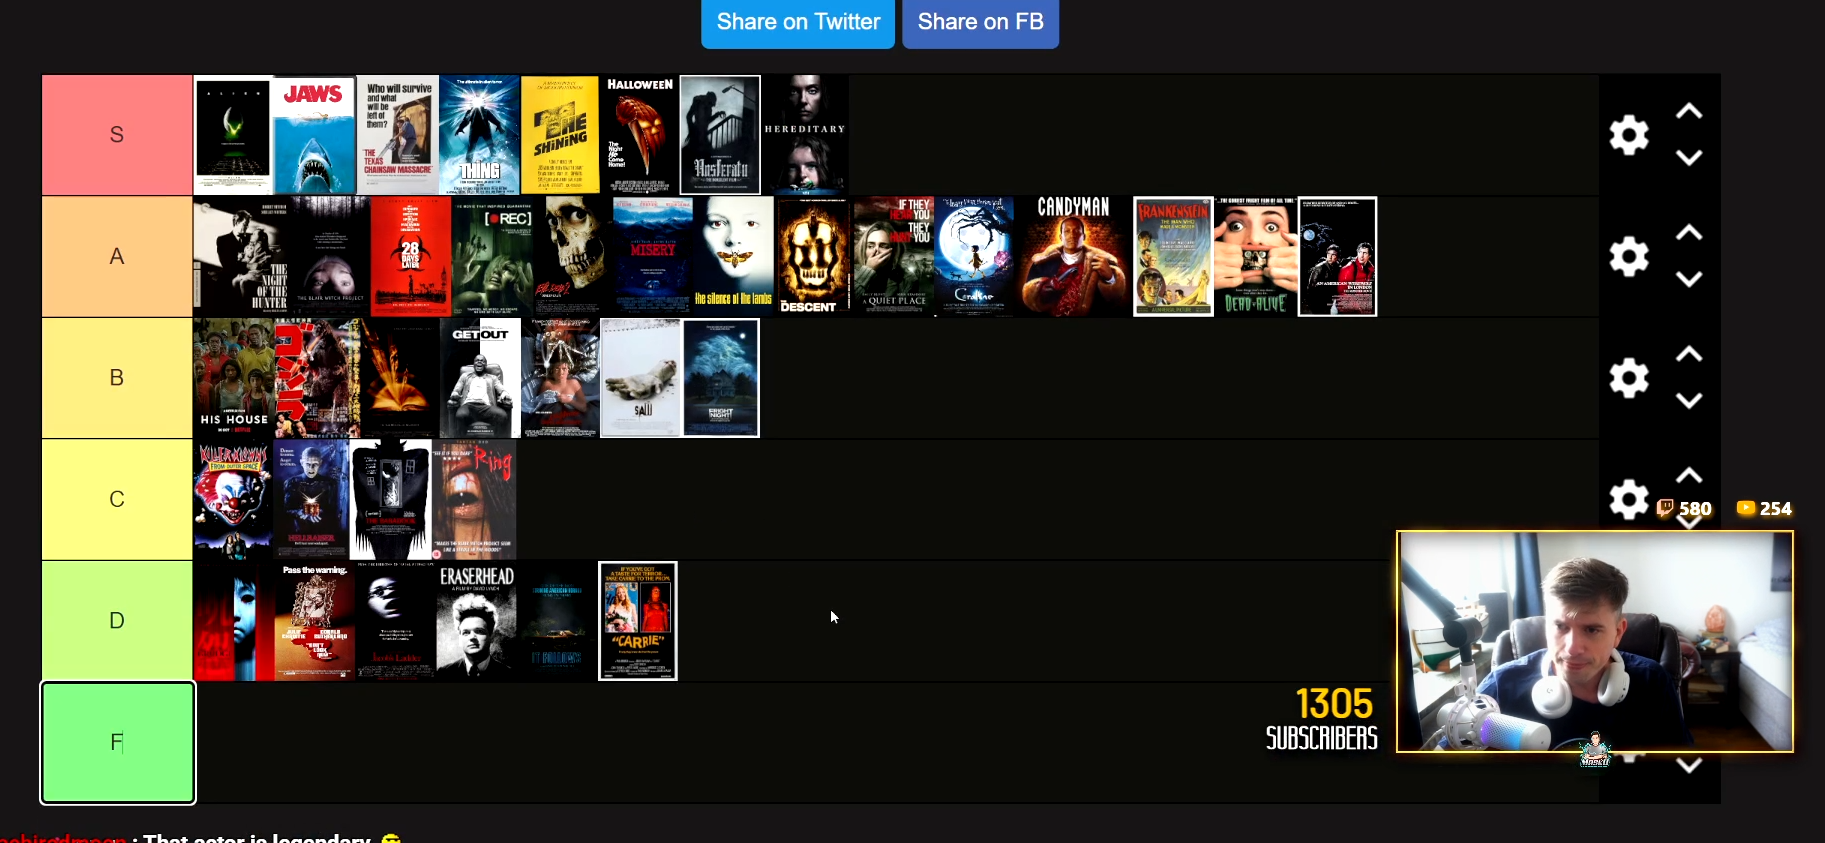The image size is (1825, 843).
Task: Click The Descent poster
Action: pos(814,257)
